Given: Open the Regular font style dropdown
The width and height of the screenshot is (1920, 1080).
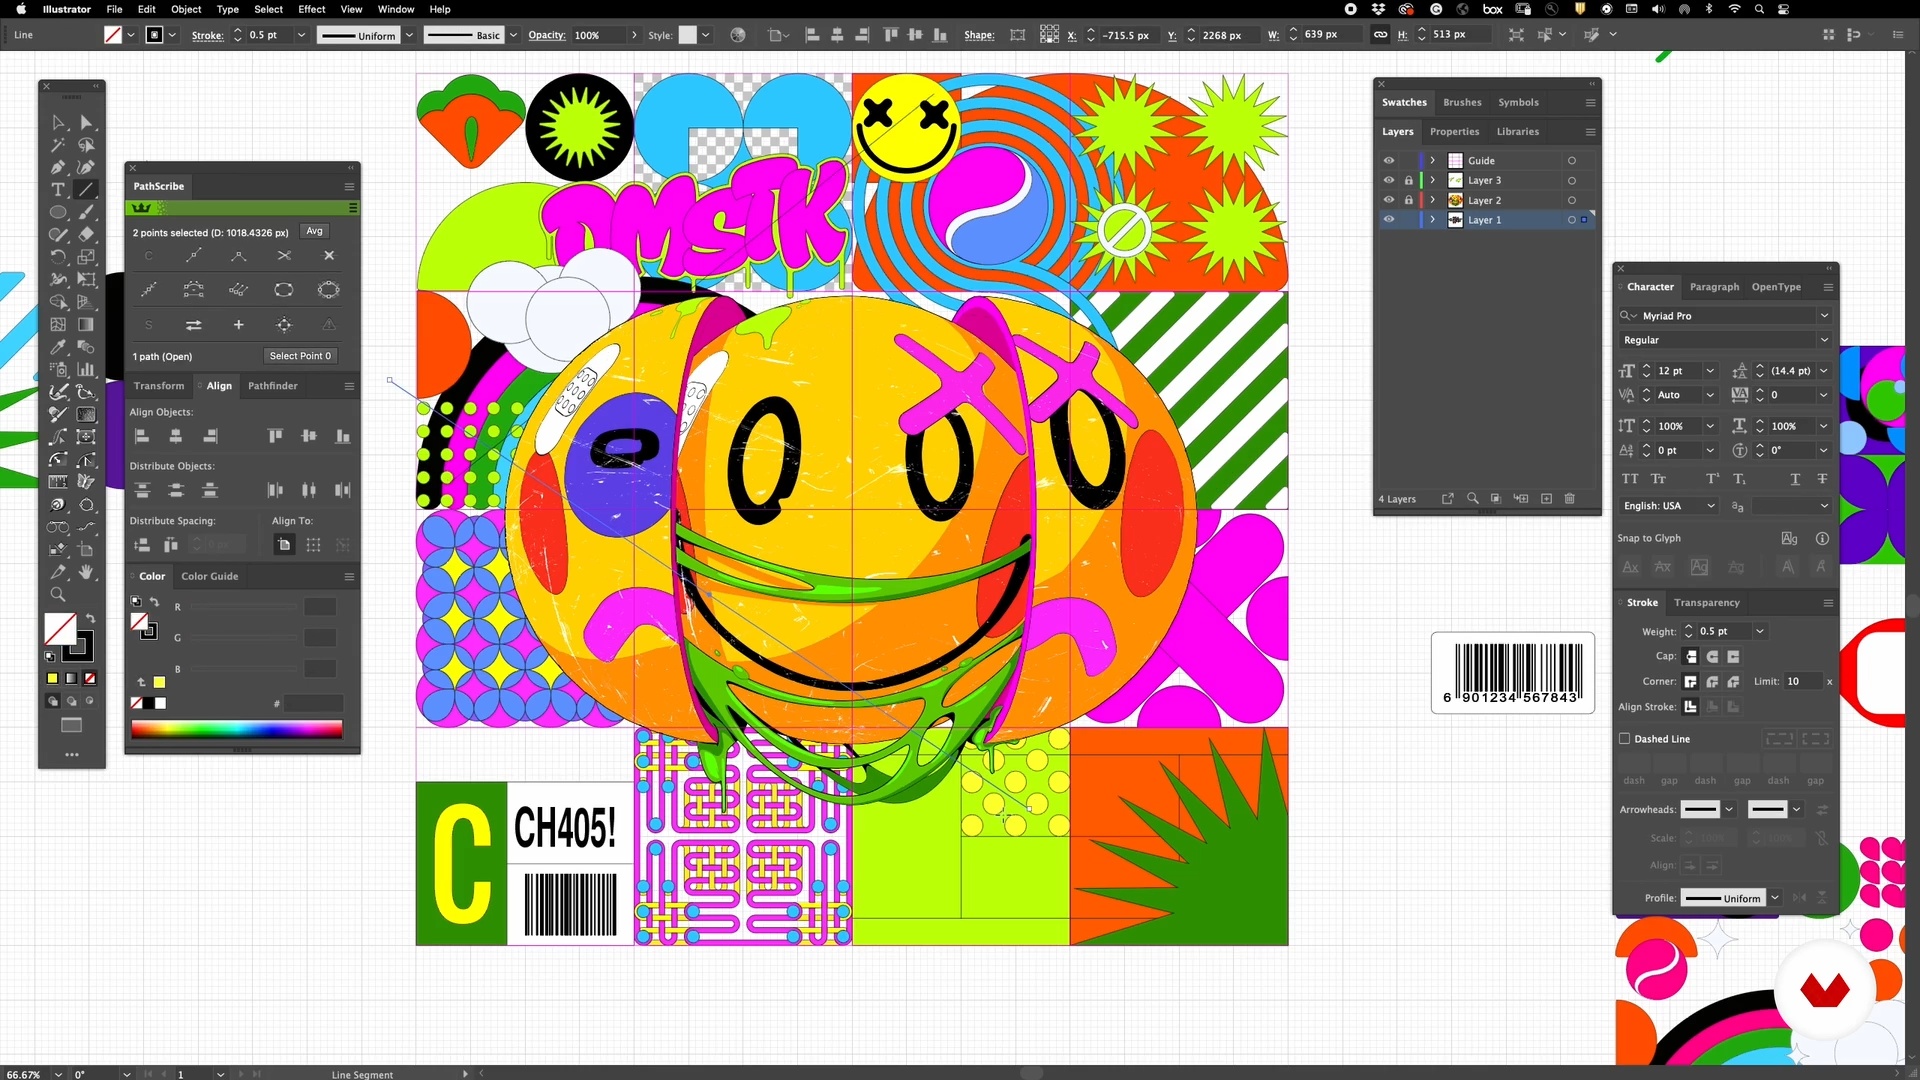Looking at the screenshot, I should click(x=1824, y=340).
